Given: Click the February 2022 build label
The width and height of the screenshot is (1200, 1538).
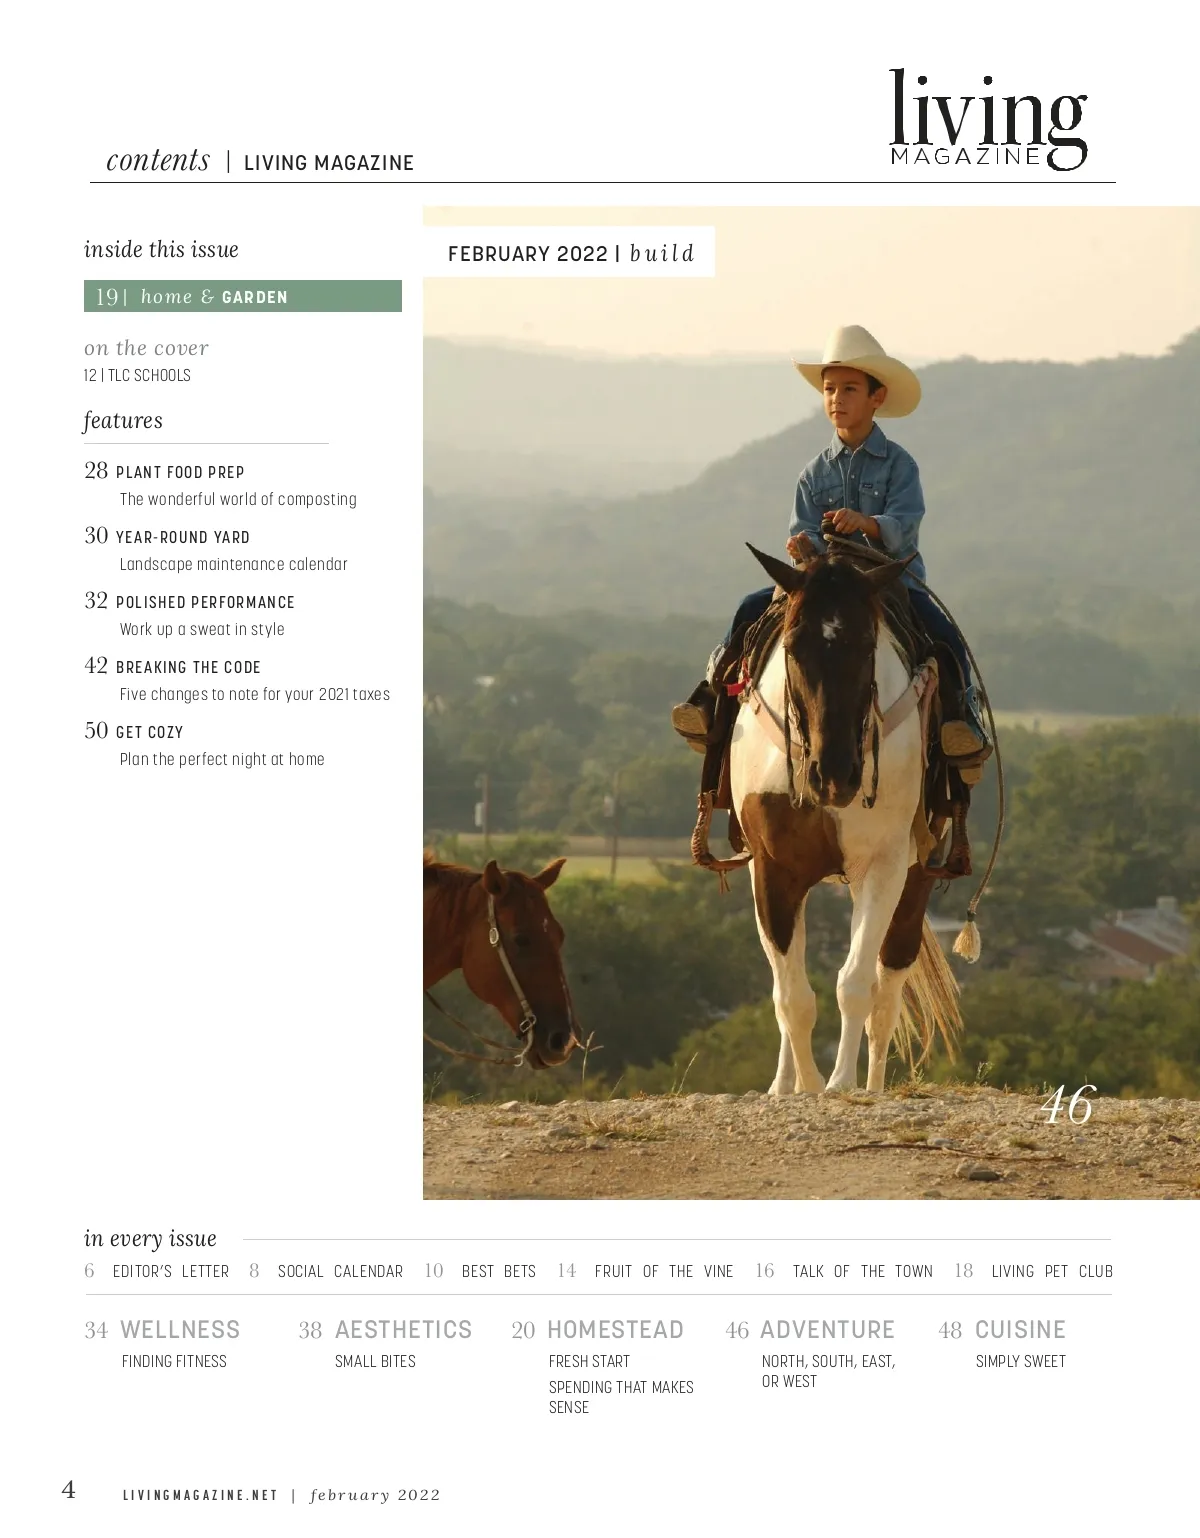Looking at the screenshot, I should pyautogui.click(x=570, y=253).
